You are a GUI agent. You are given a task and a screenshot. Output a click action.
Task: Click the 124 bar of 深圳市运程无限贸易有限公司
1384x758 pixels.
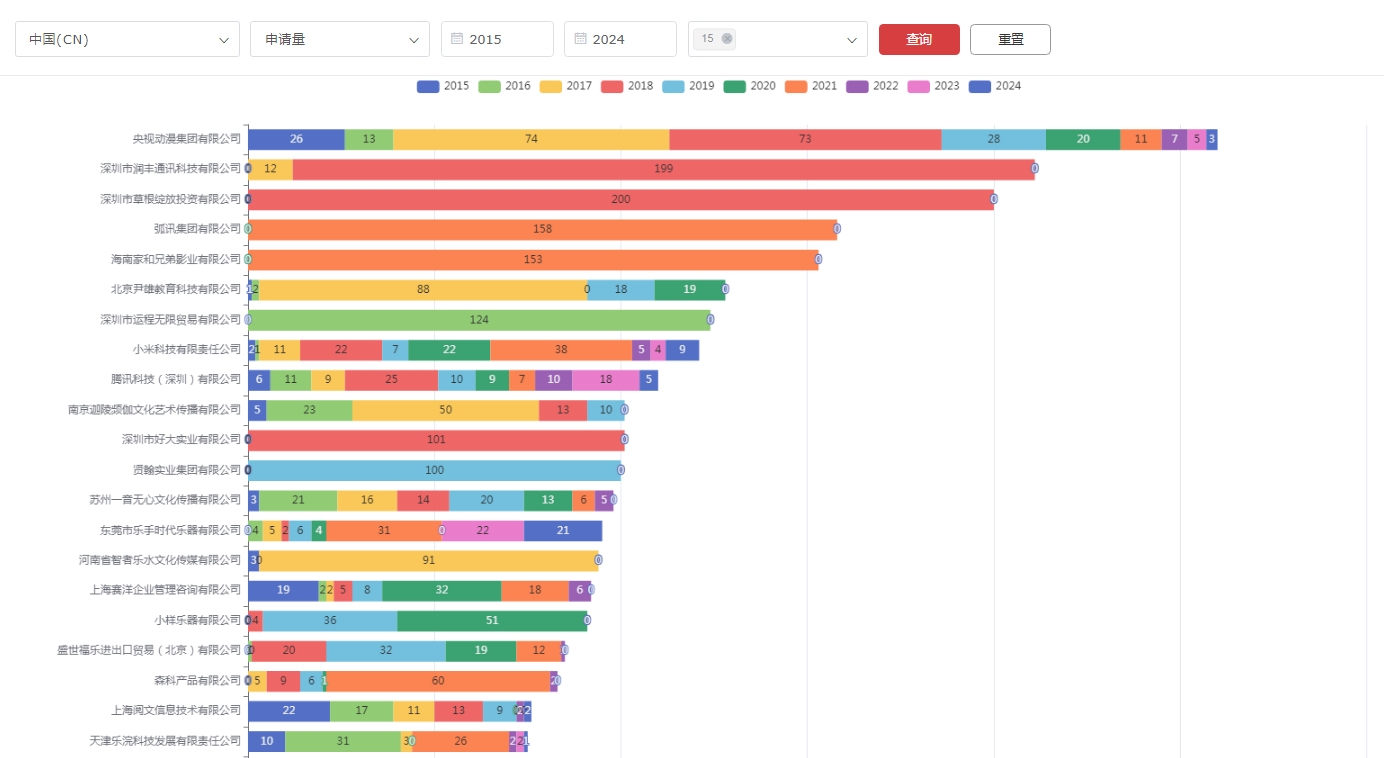[479, 319]
